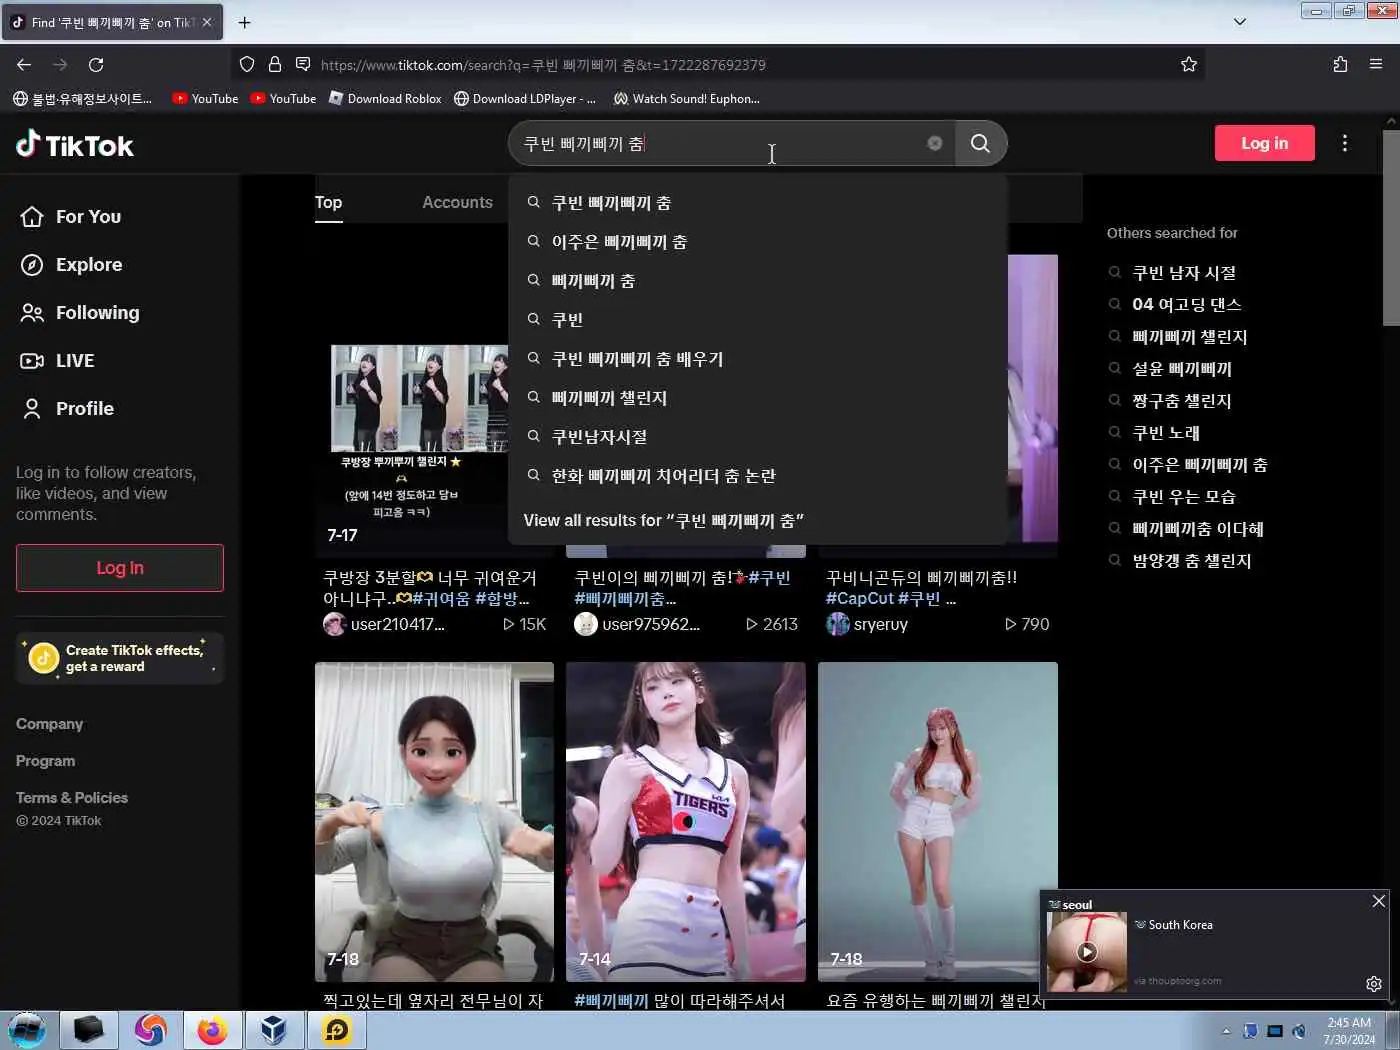Select suggestion '삐끼삐끼 춤'
Screen dimensions: 1400x1050
(757, 281)
